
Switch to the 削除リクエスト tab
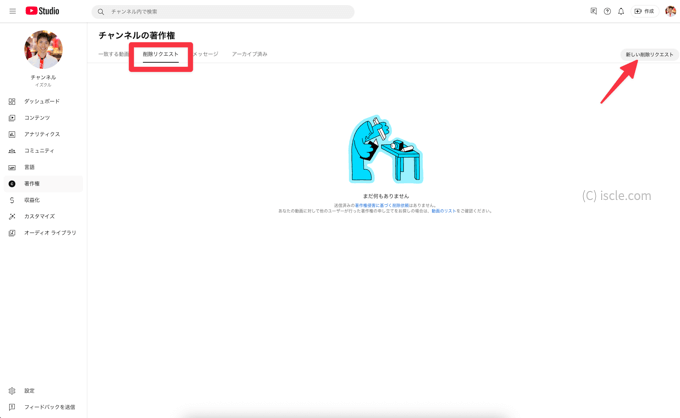(160, 54)
